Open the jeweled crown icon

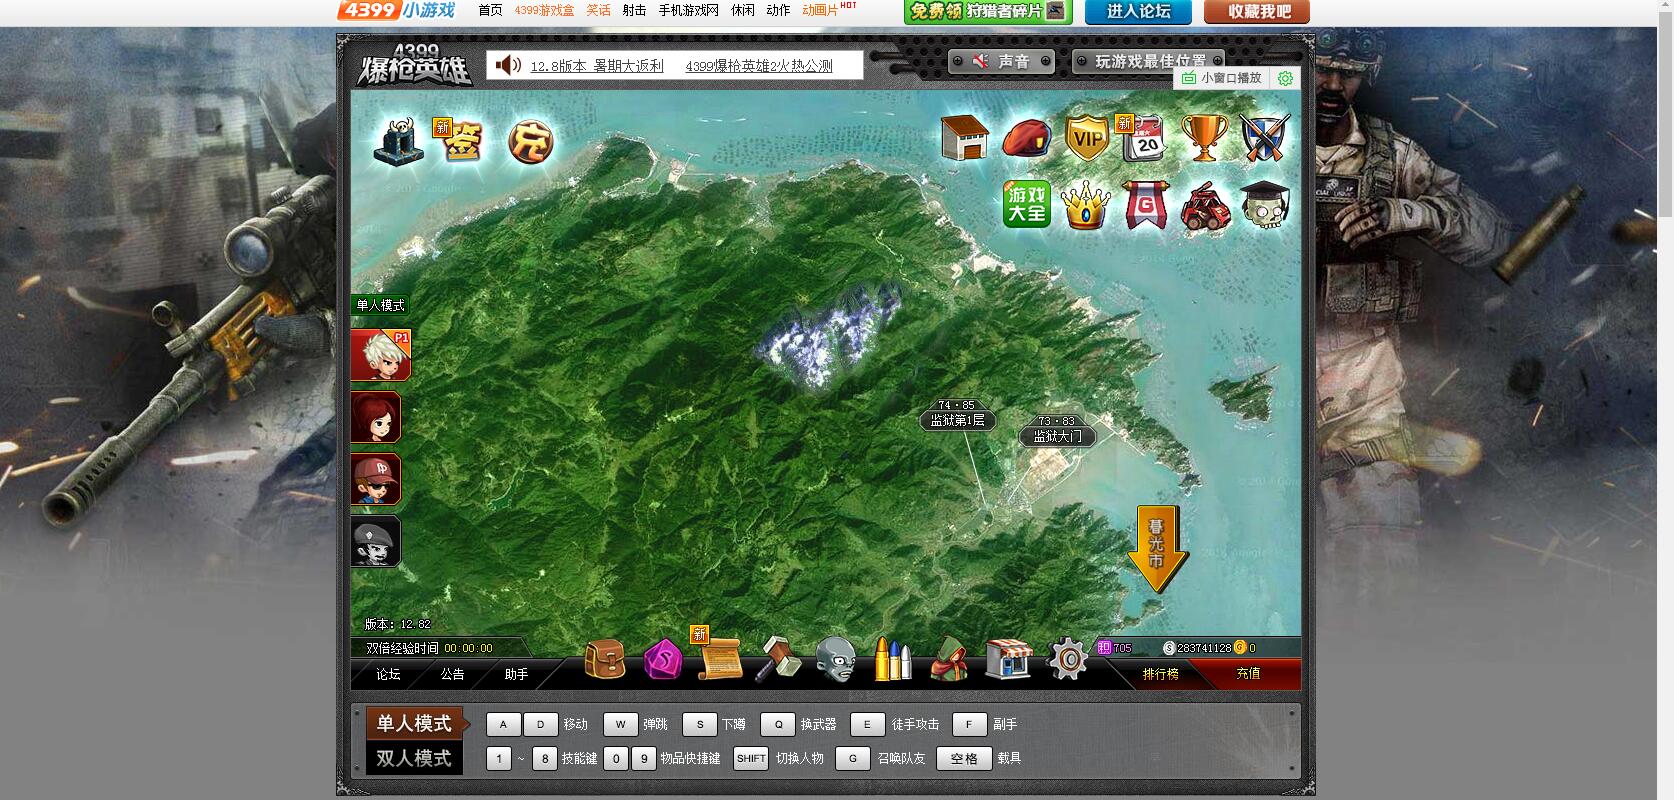click(x=1086, y=205)
